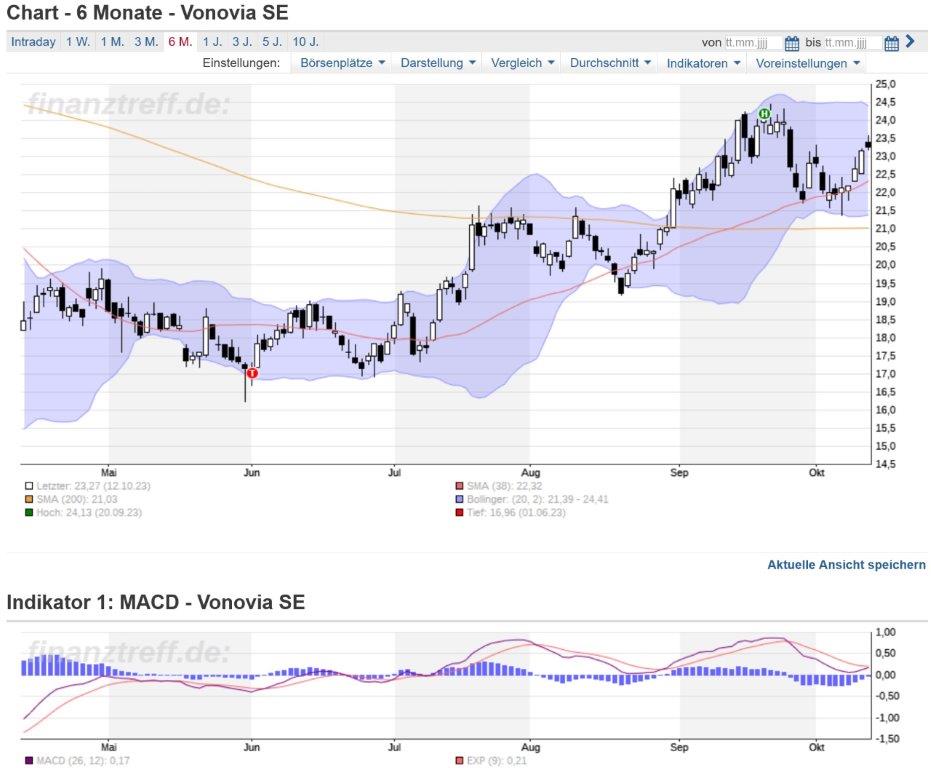Click the 1,00 MACD axis label
931x768 pixels.
(885, 632)
